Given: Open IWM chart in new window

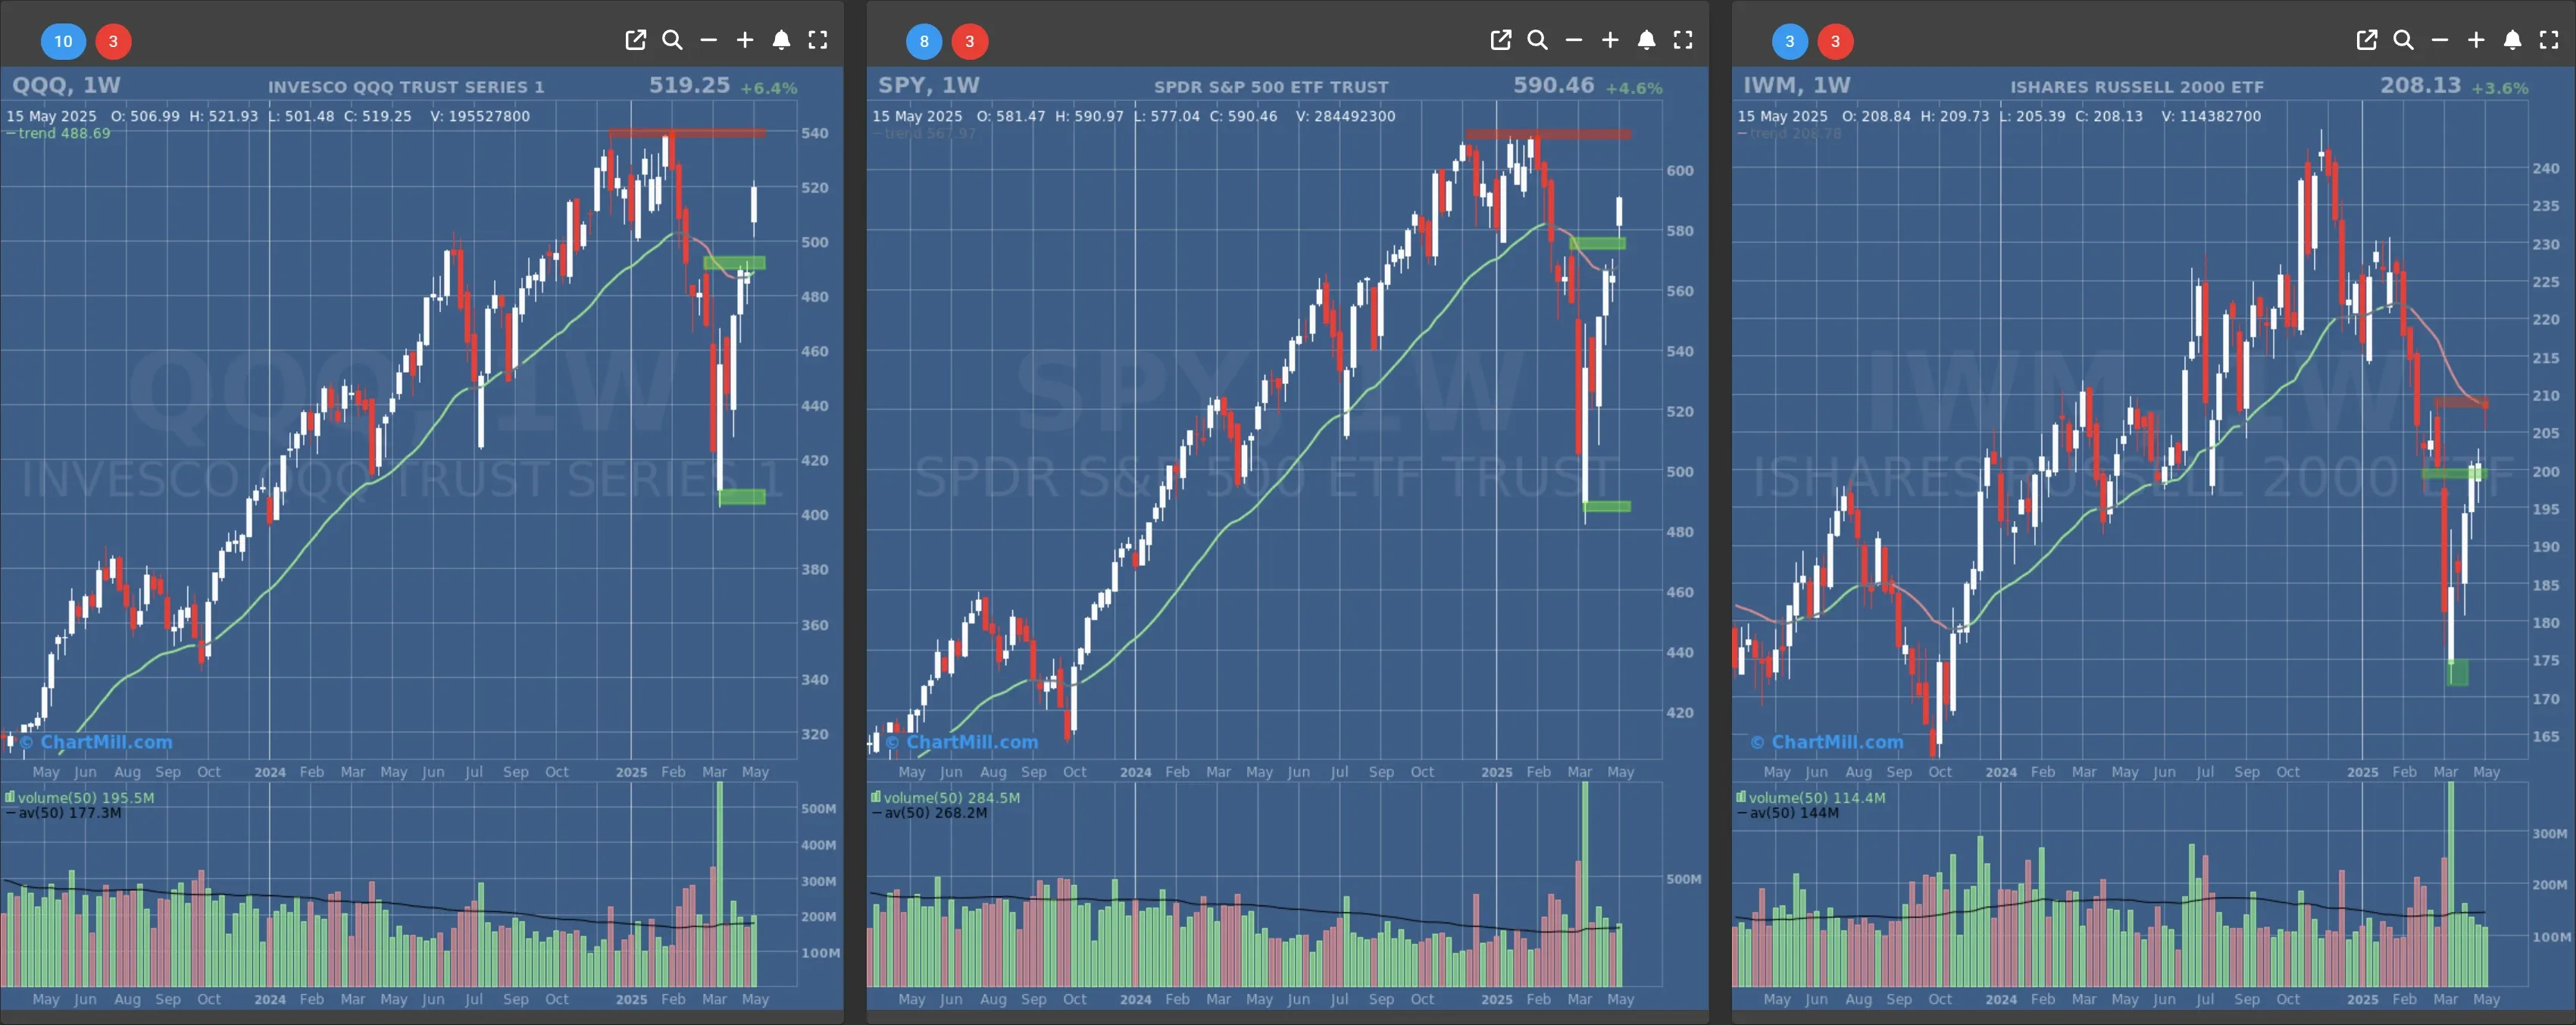Looking at the screenshot, I should pos(2366,40).
